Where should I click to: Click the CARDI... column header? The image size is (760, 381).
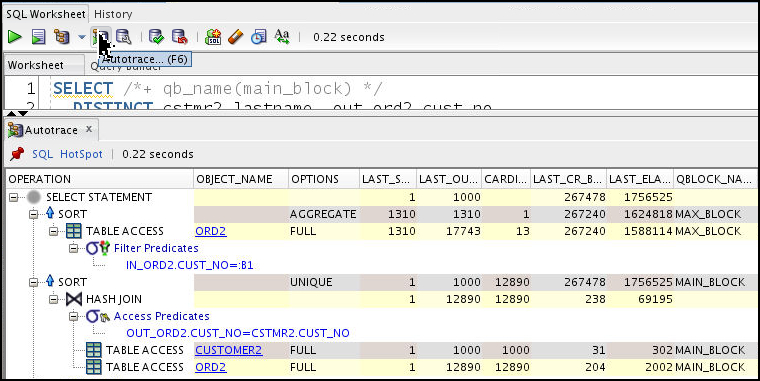(x=506, y=179)
